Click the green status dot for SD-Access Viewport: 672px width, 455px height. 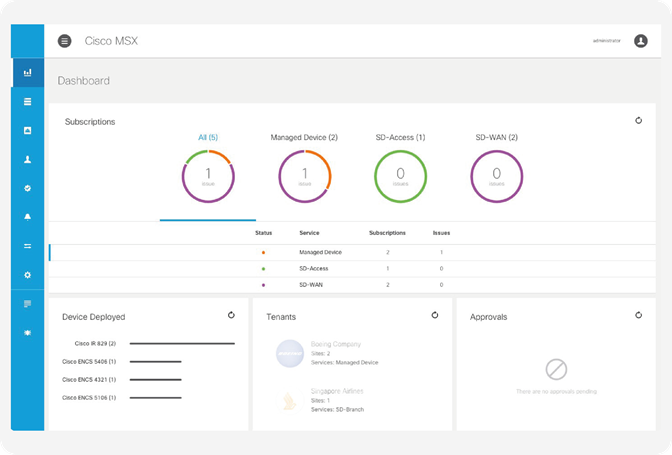click(x=263, y=269)
